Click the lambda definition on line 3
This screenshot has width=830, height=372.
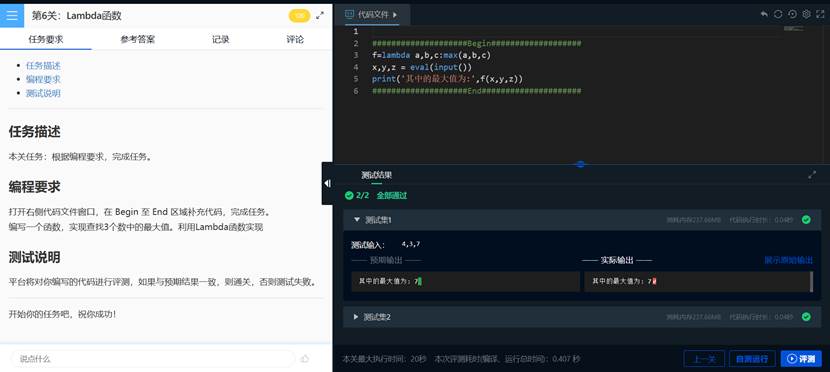[x=432, y=55]
